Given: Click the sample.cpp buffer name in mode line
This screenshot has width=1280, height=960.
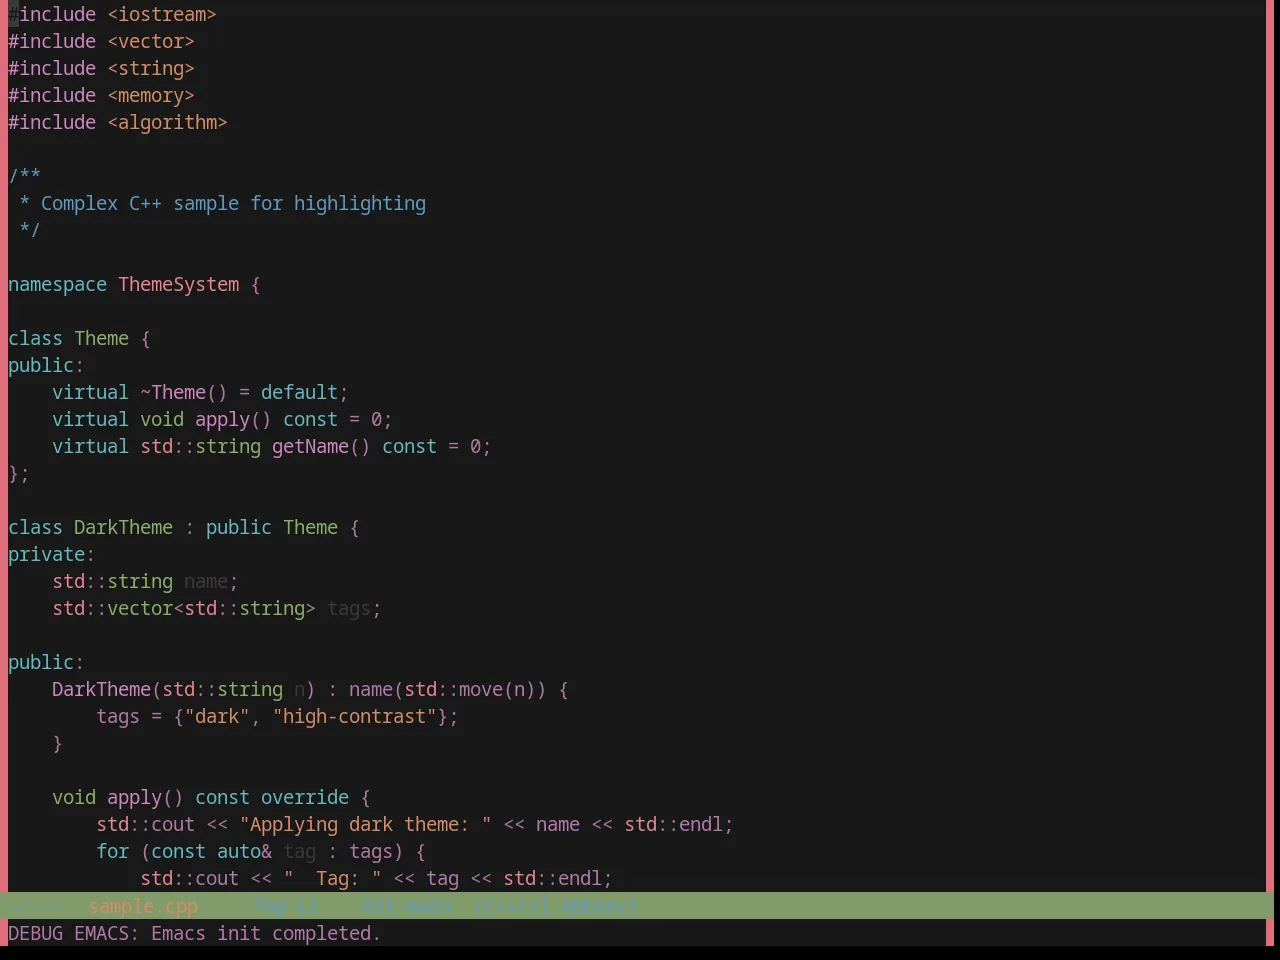Looking at the screenshot, I should [143, 906].
